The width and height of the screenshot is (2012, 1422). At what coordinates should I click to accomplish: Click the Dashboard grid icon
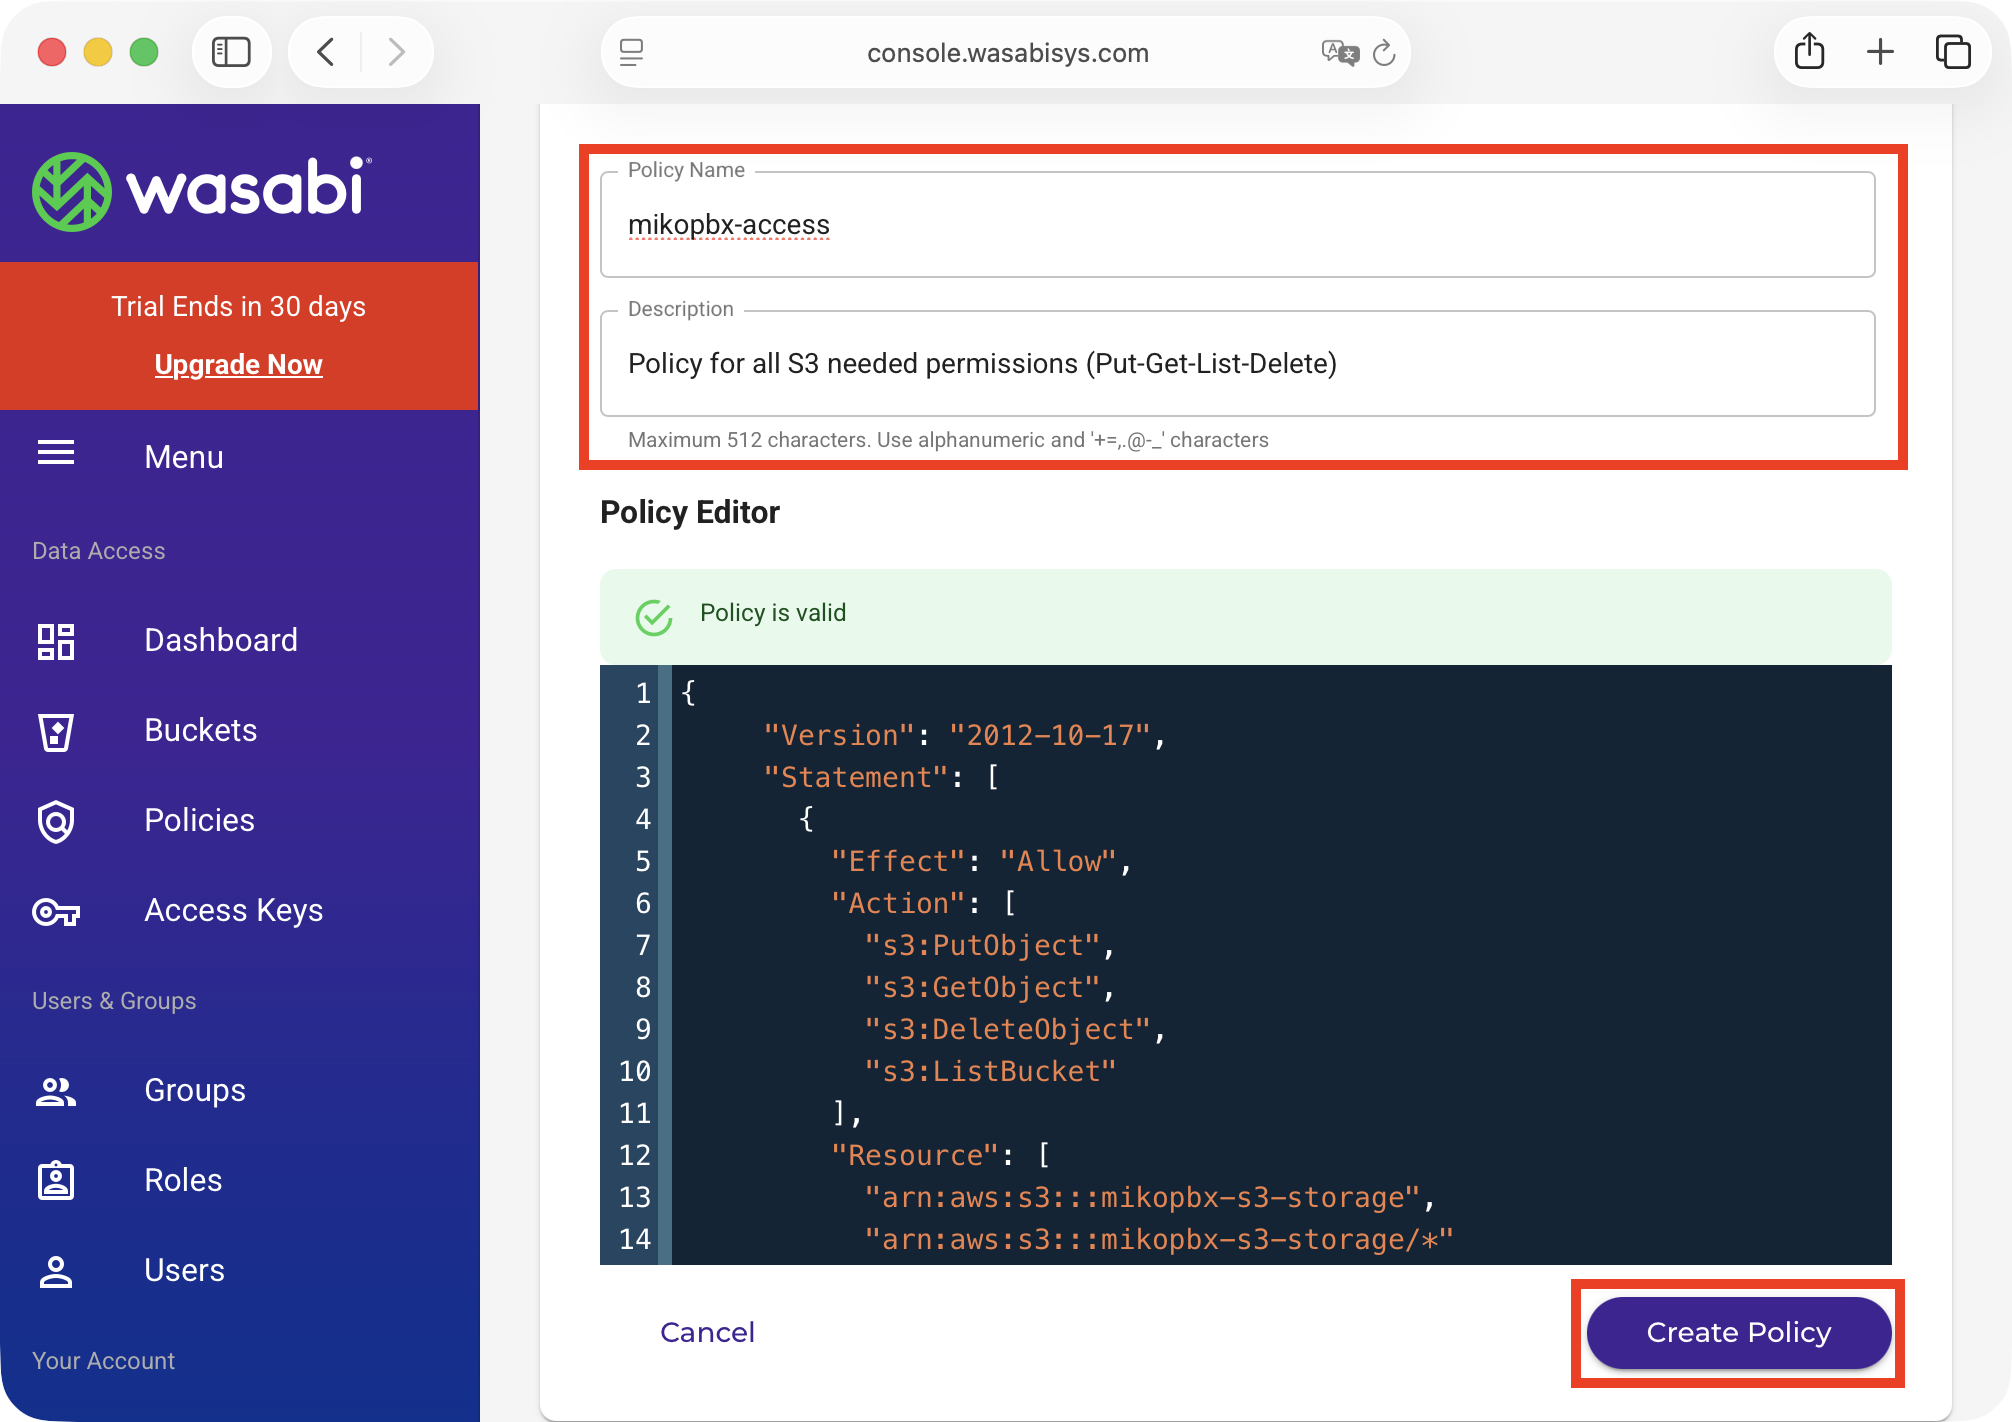point(56,641)
